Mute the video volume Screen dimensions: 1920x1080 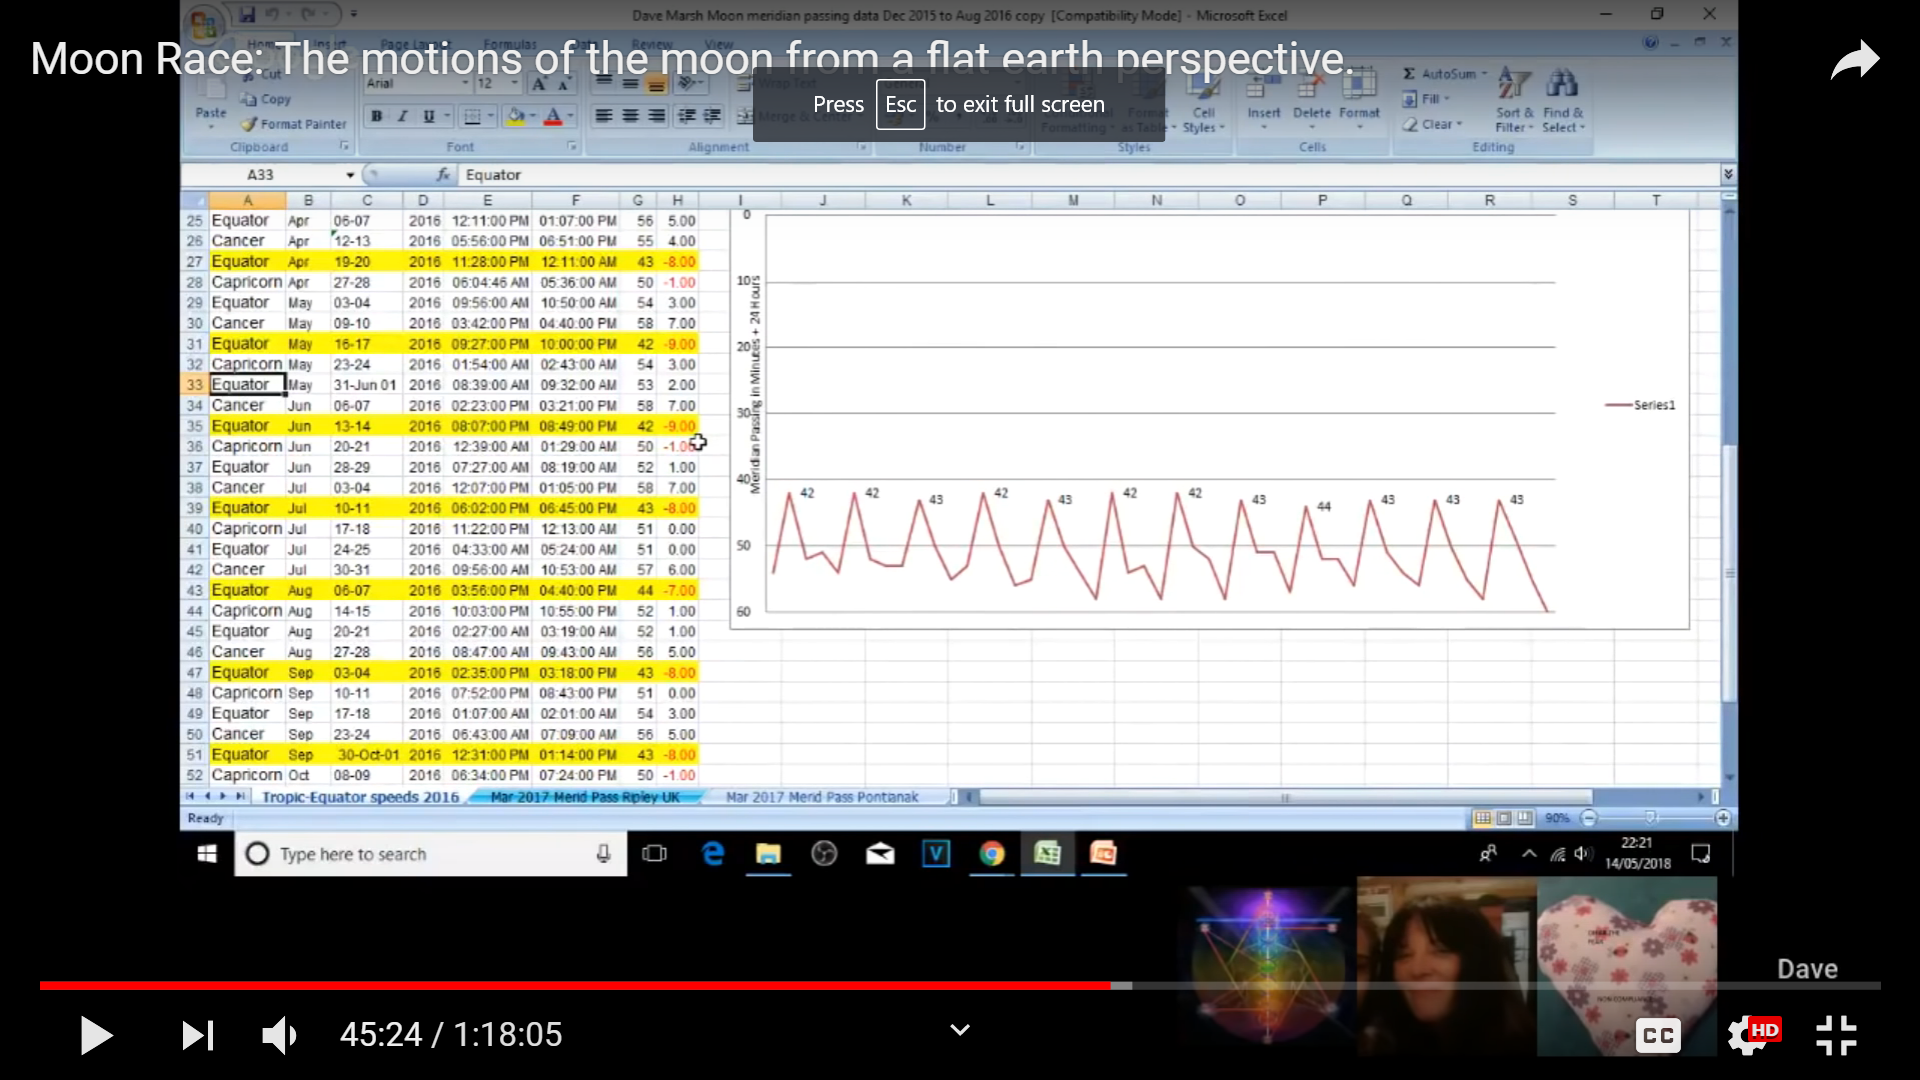[279, 1035]
